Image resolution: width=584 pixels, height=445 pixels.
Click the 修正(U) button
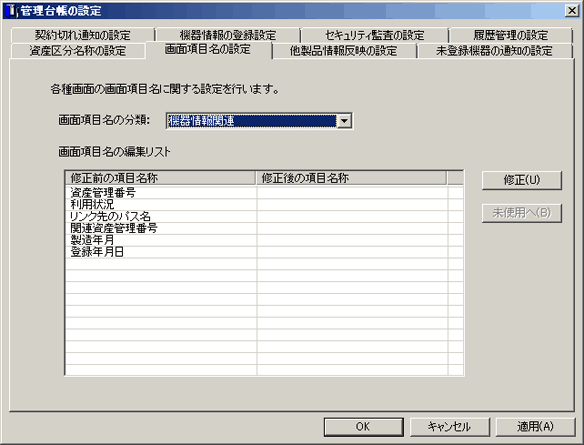click(521, 180)
